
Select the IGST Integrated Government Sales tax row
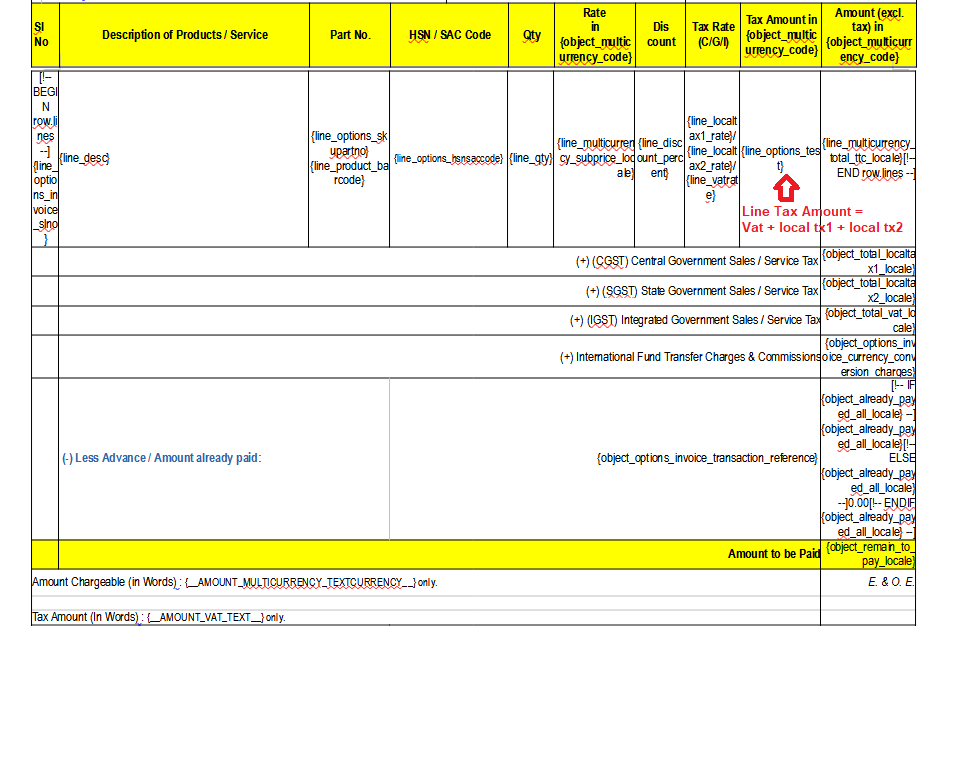[694, 320]
